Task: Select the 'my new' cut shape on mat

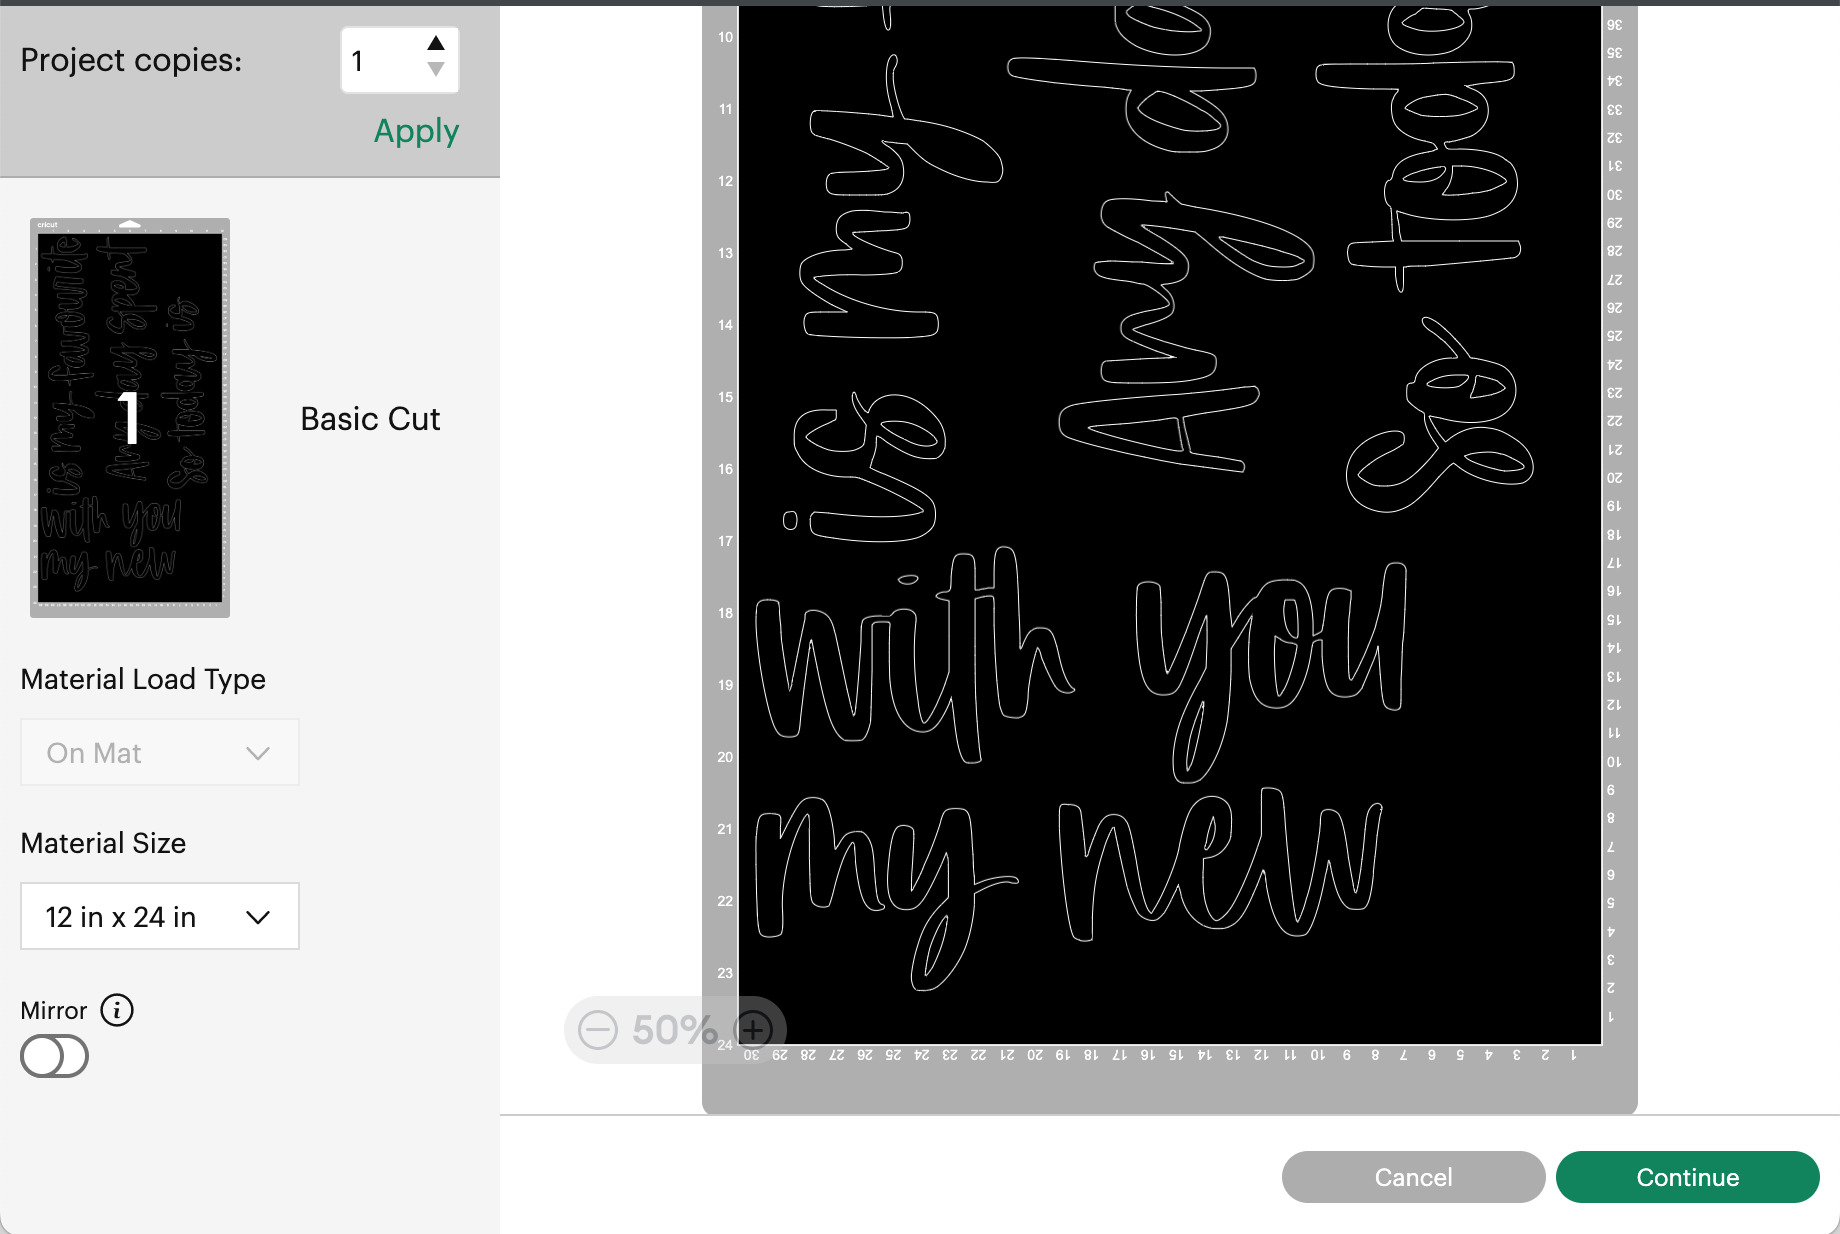Action: 1068,889
